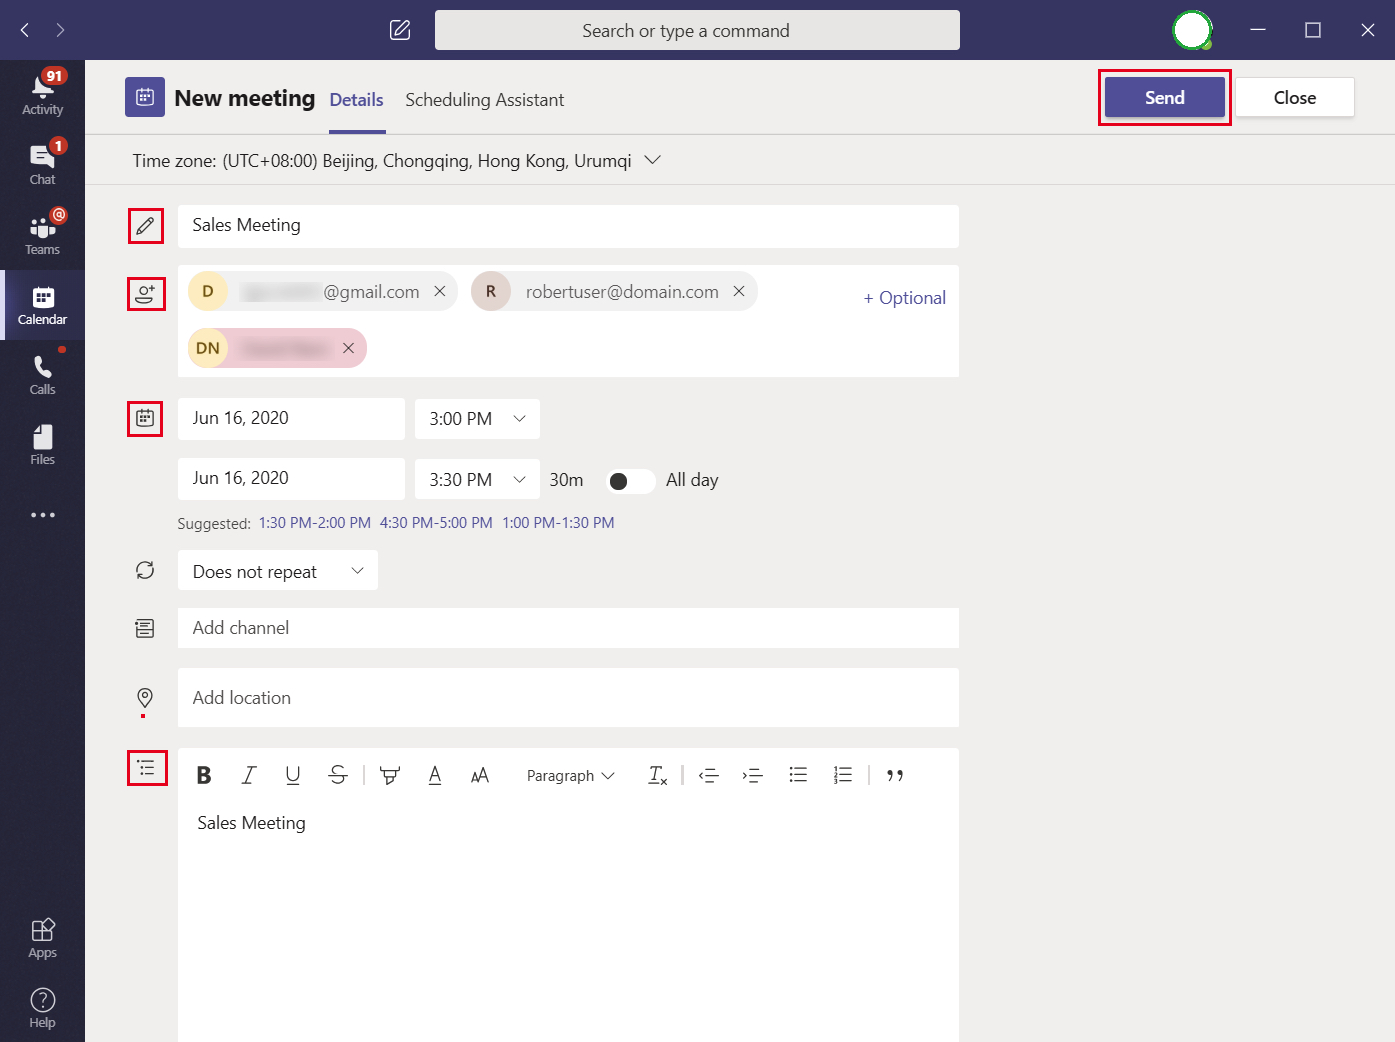Click the Sales Meeting title field
Screen dimensions: 1395x1042
568,226
